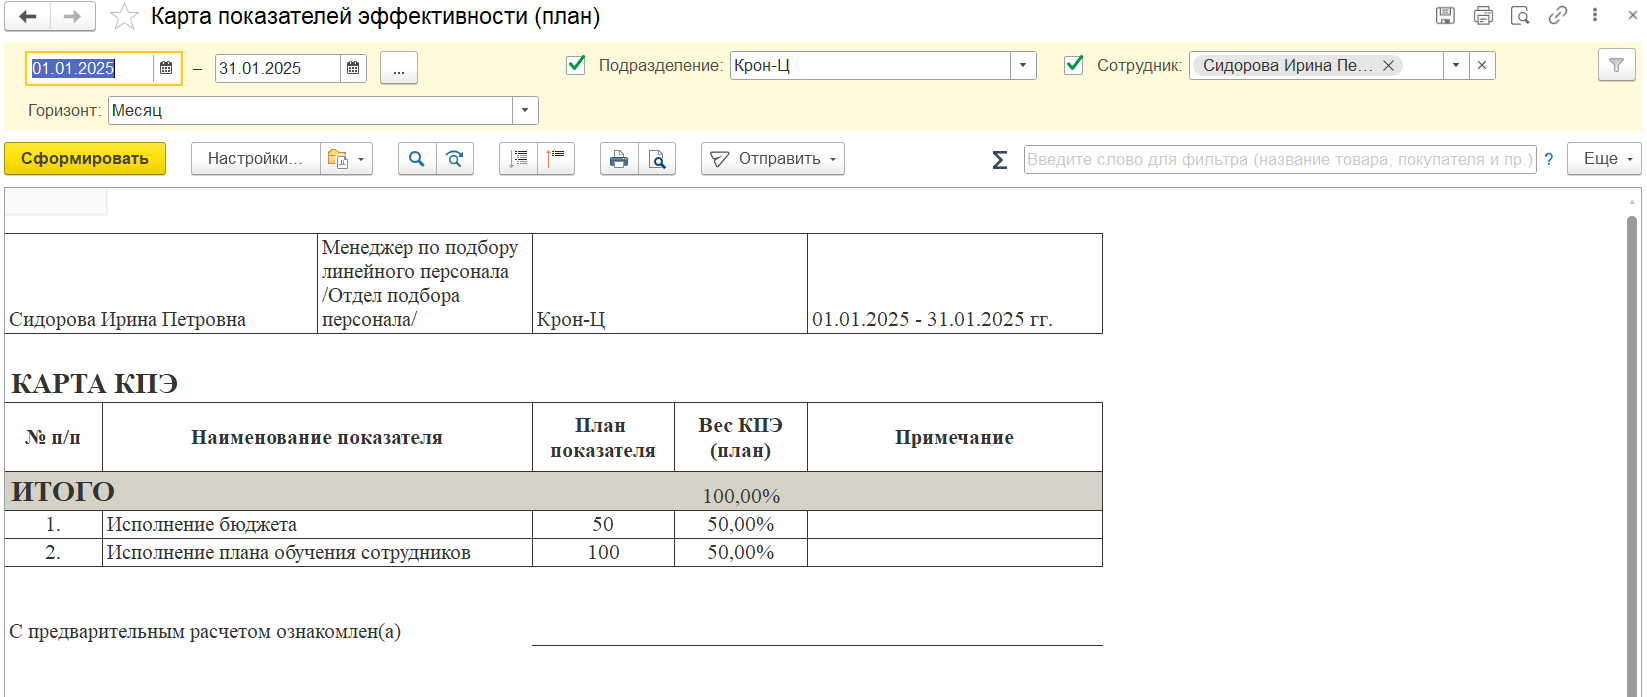The width and height of the screenshot is (1647, 697).
Task: Expand the Сотрудник dropdown arrow
Action: (1456, 65)
